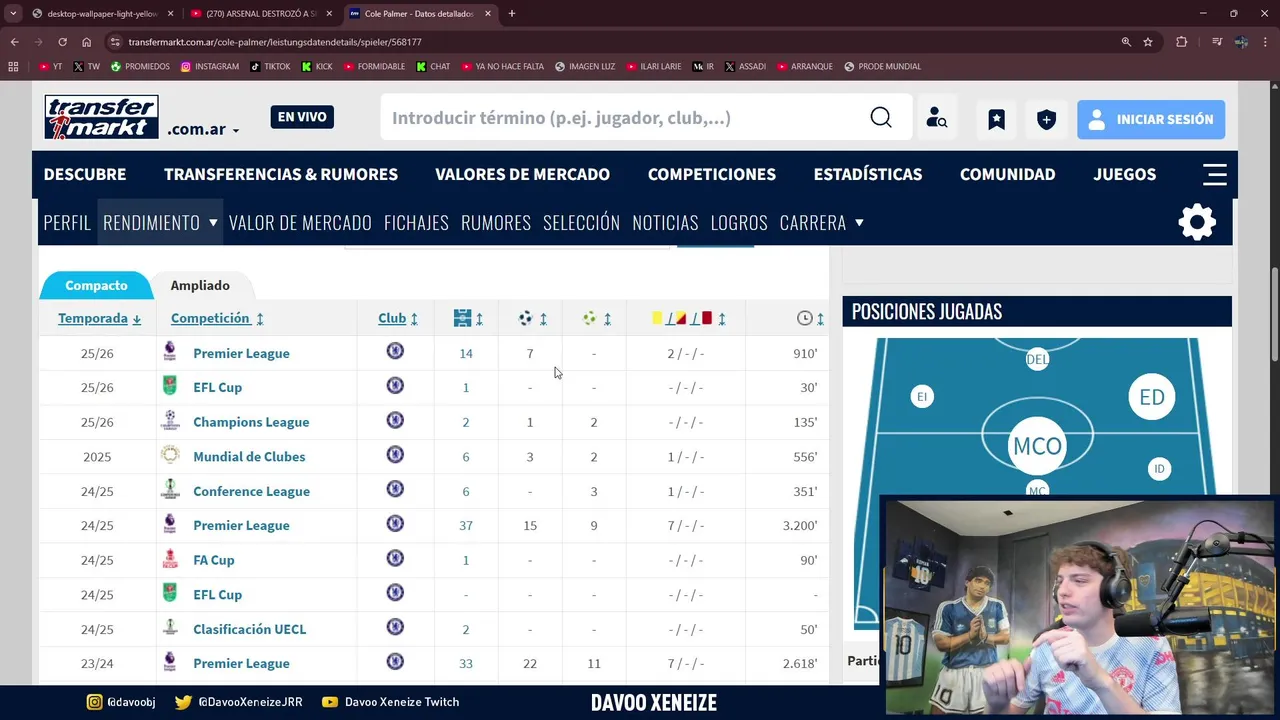This screenshot has height=720, width=1280.
Task: Open the Mundial de Clubes link
Action: pos(249,456)
